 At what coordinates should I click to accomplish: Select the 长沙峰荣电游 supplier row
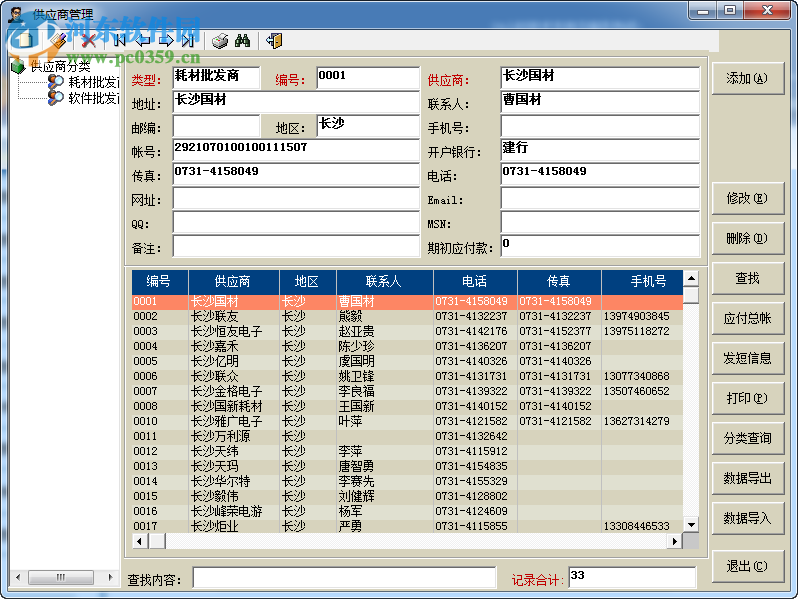pyautogui.click(x=407, y=511)
